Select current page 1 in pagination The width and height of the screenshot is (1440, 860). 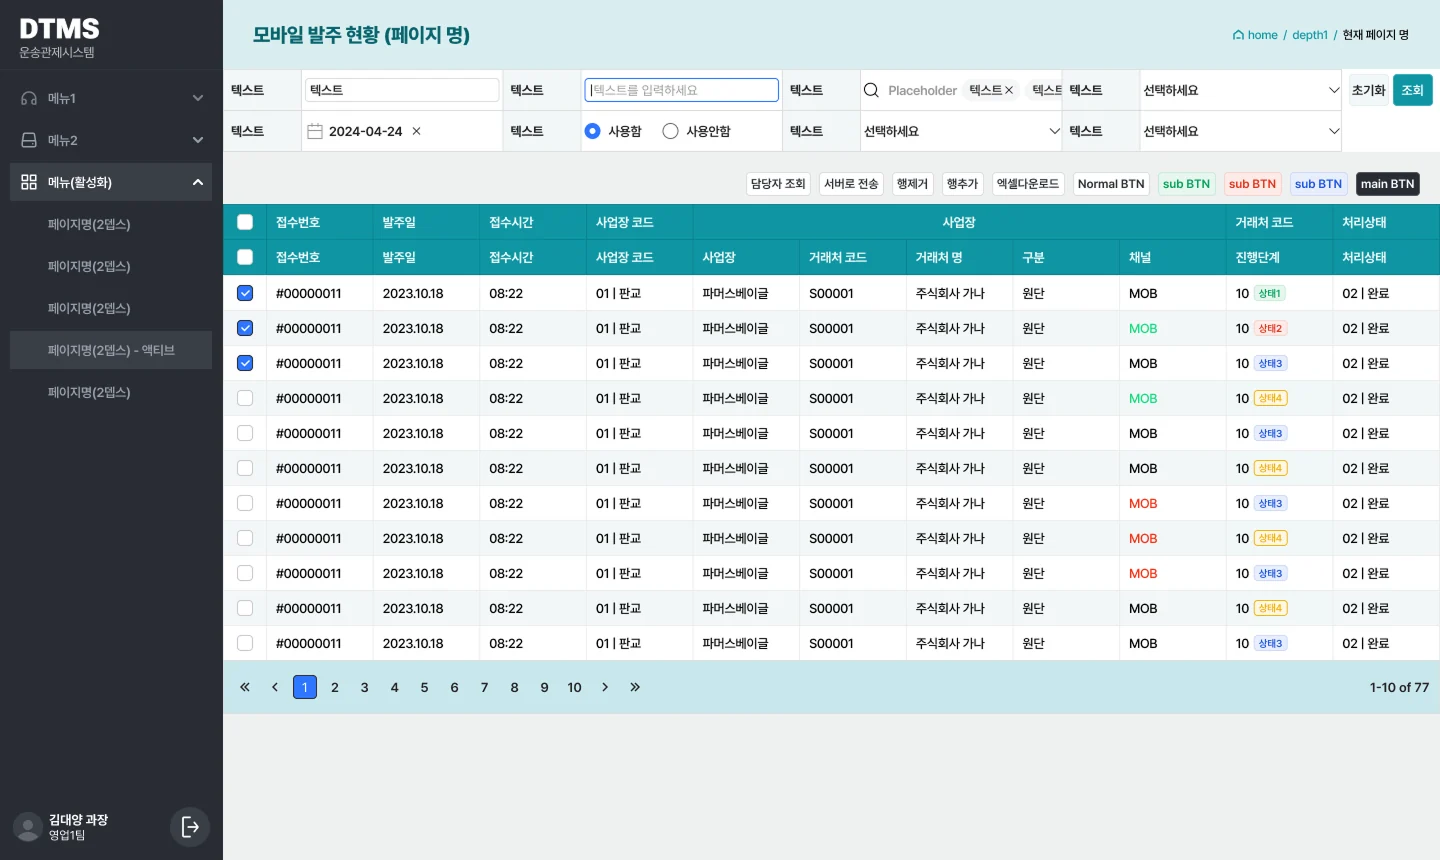point(305,687)
